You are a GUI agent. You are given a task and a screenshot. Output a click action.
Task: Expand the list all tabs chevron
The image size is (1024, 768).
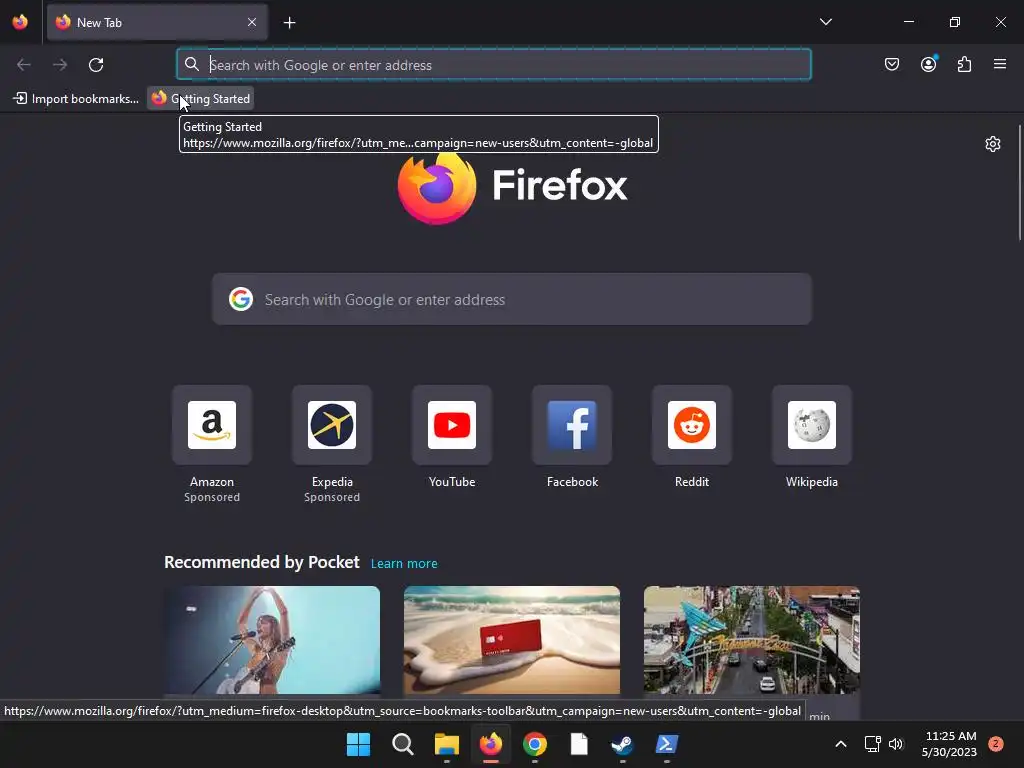(x=825, y=22)
